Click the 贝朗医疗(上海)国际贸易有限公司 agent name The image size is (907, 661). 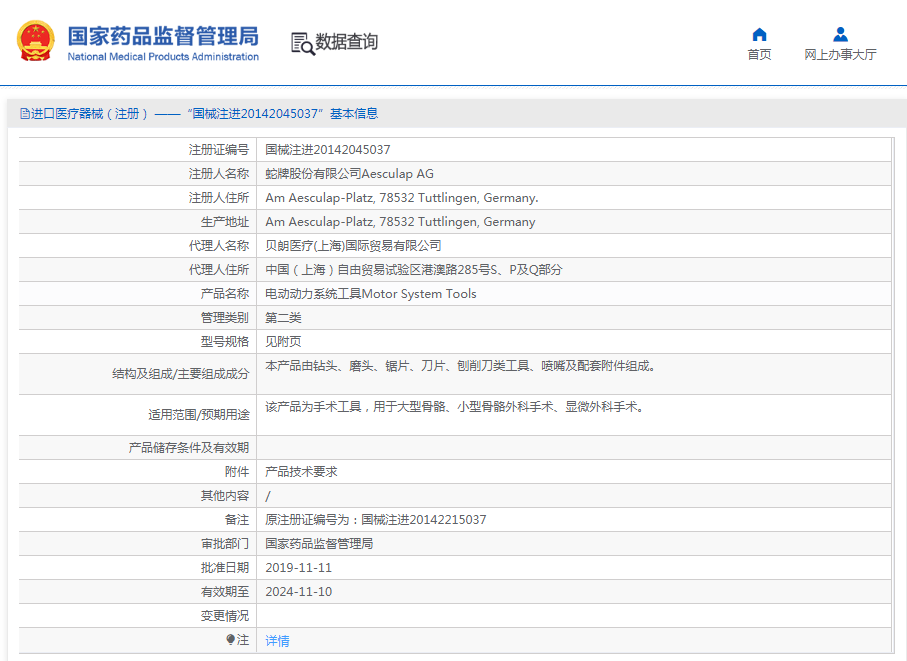tap(352, 245)
